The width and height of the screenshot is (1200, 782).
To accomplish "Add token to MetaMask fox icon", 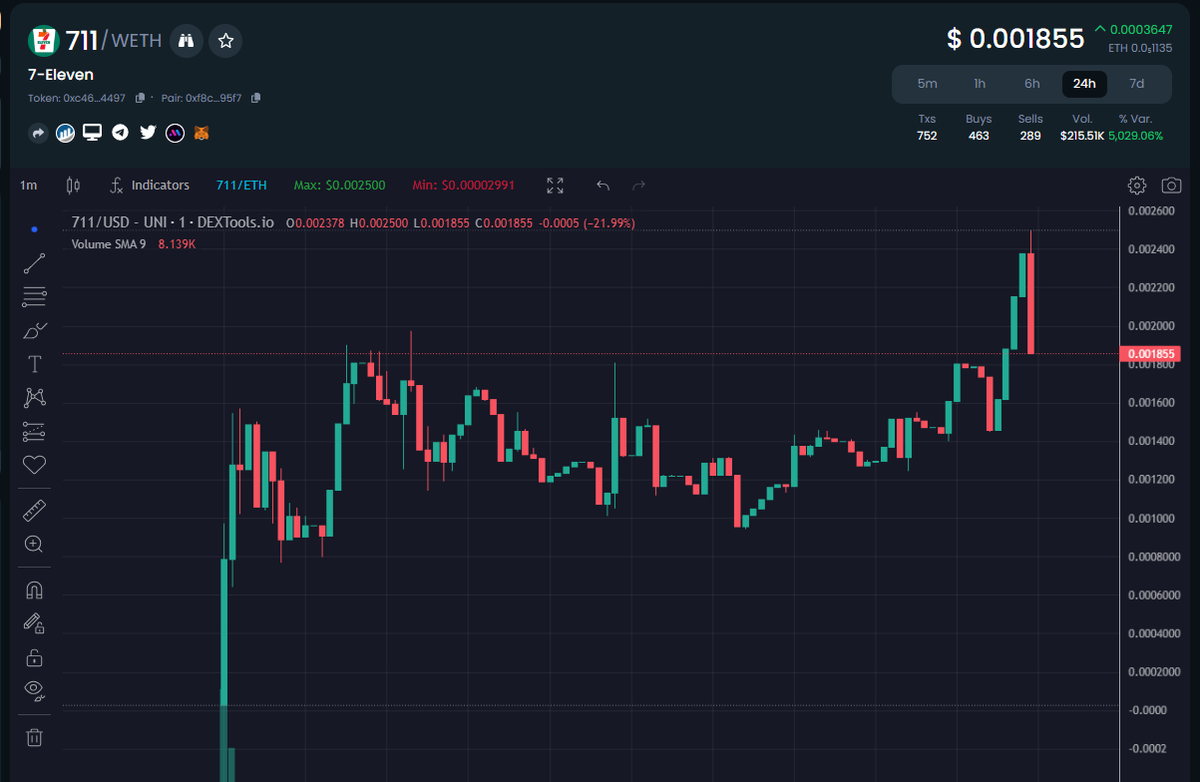I will click(x=202, y=132).
